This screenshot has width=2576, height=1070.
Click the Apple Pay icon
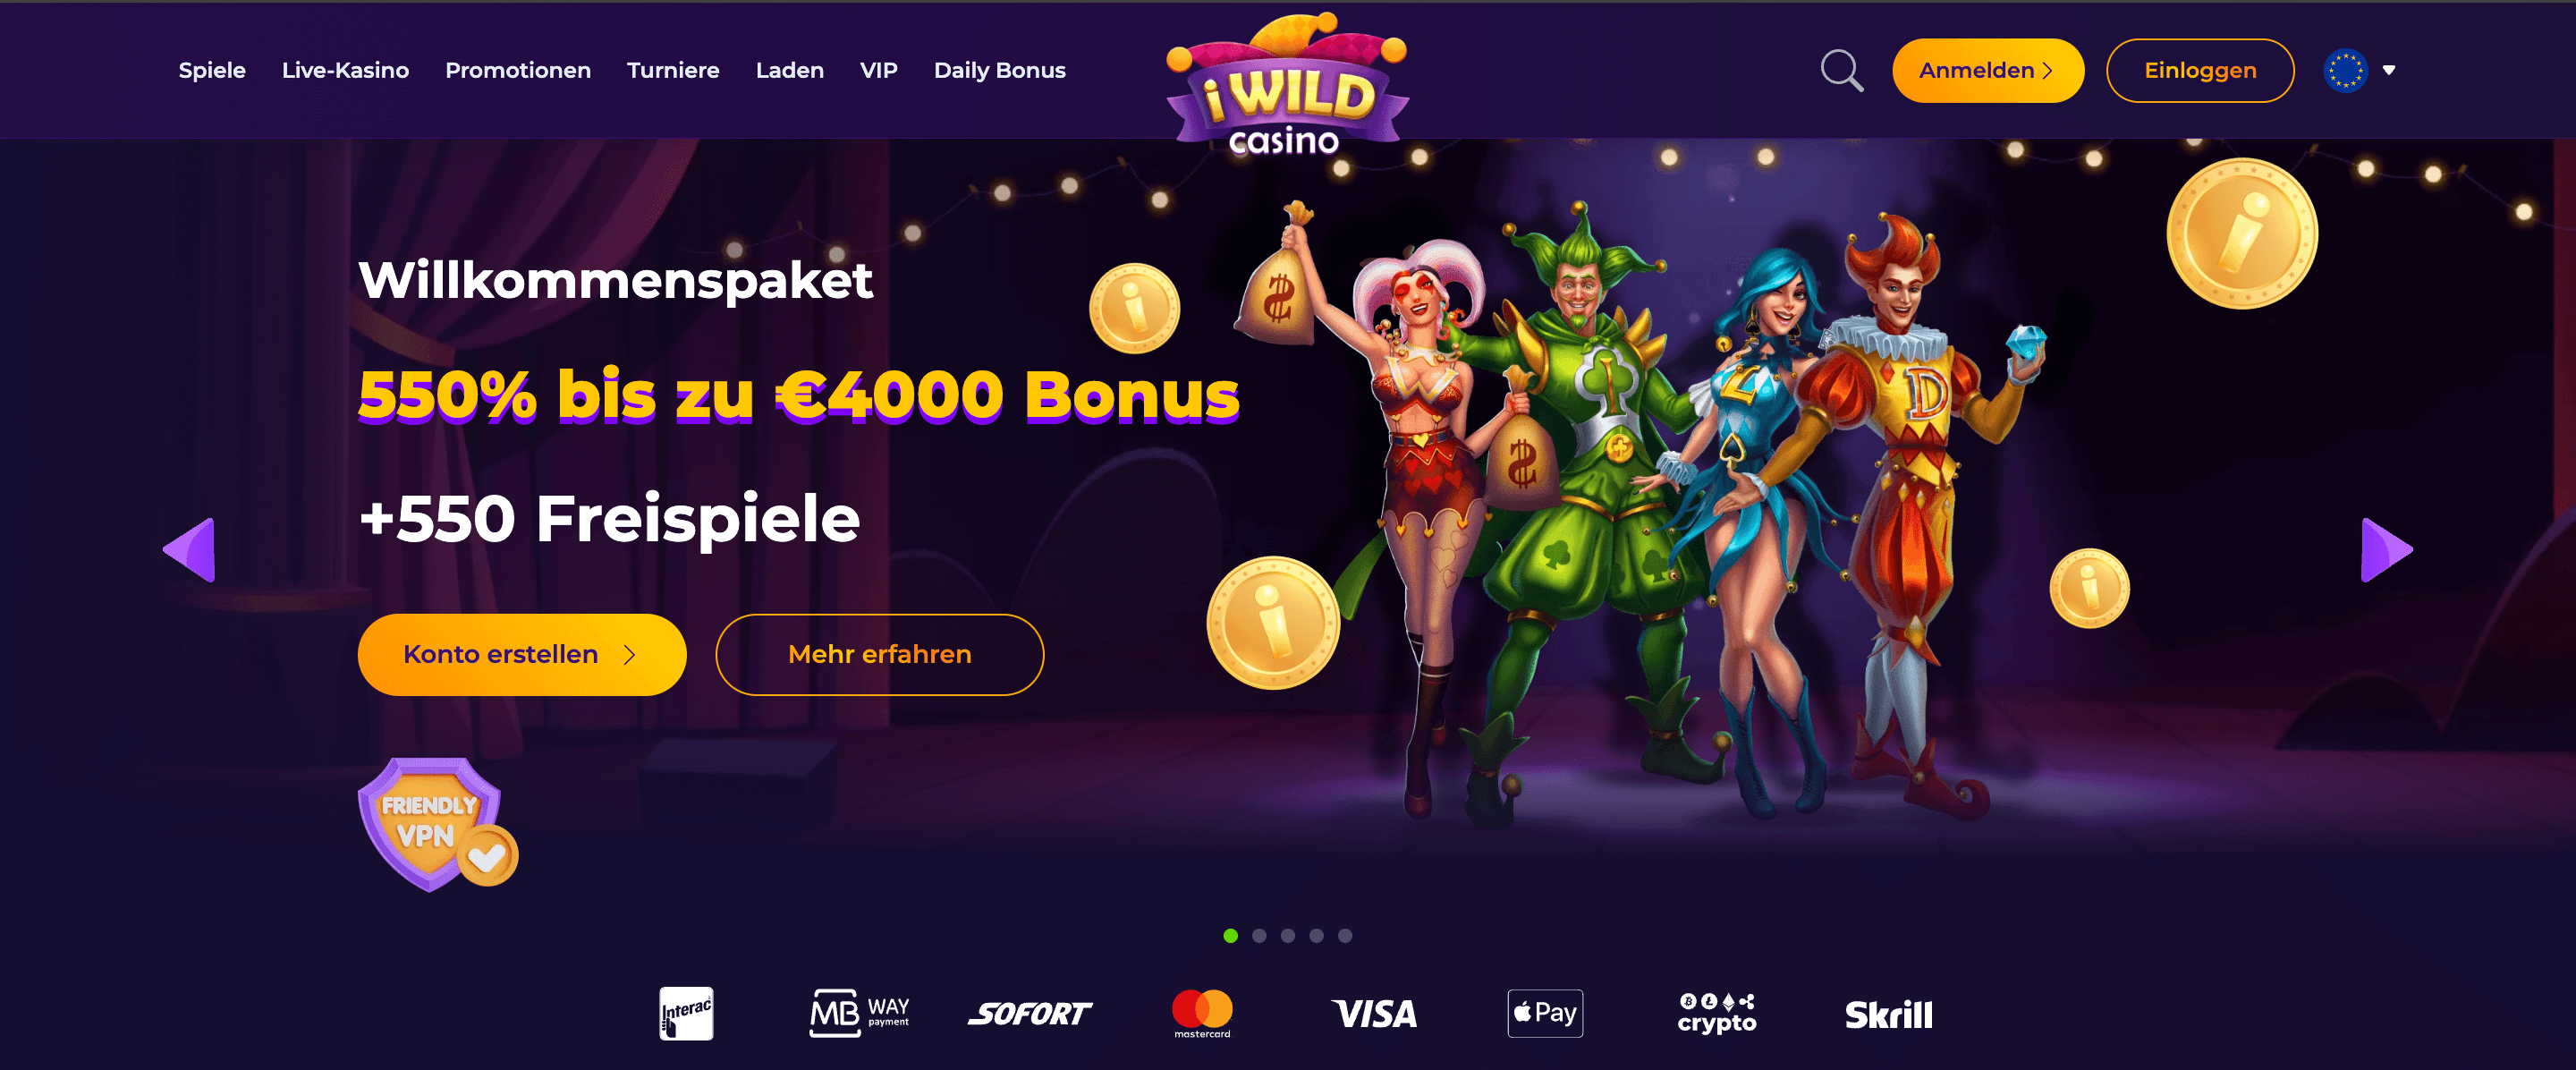pos(1545,1014)
